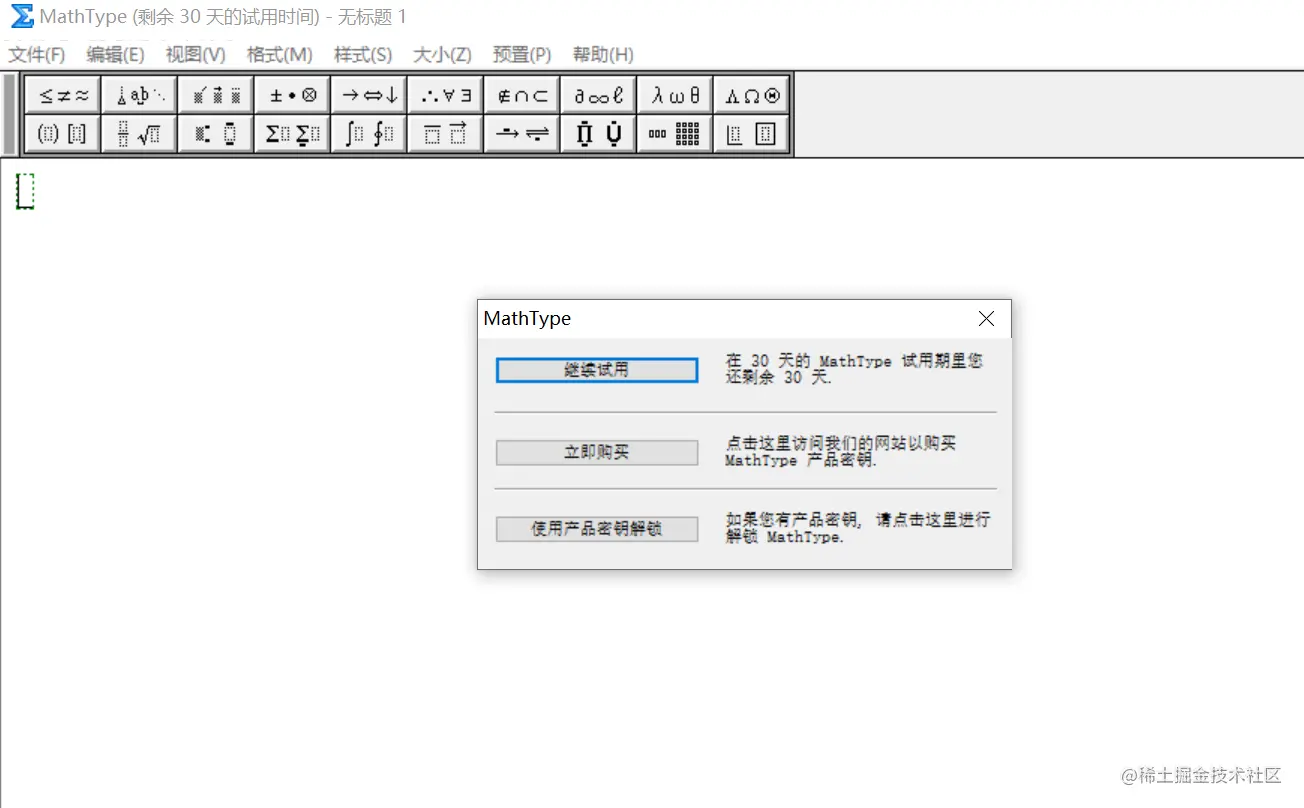Screen dimensions: 1304x808
Task: Open the operator symbols palette
Action: tap(291, 94)
